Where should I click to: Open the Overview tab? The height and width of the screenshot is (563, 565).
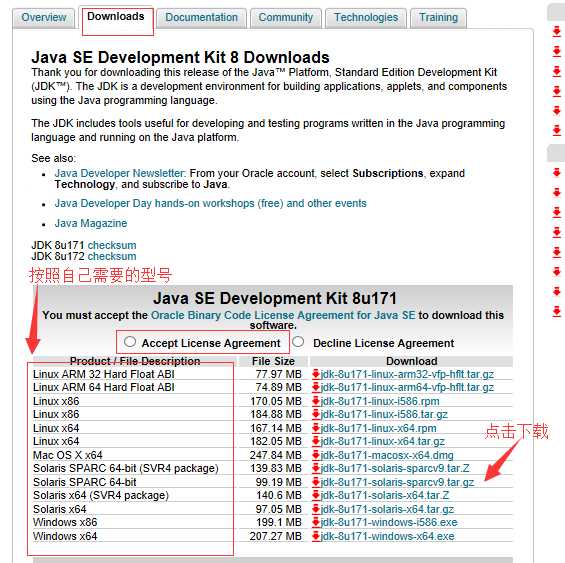(44, 17)
